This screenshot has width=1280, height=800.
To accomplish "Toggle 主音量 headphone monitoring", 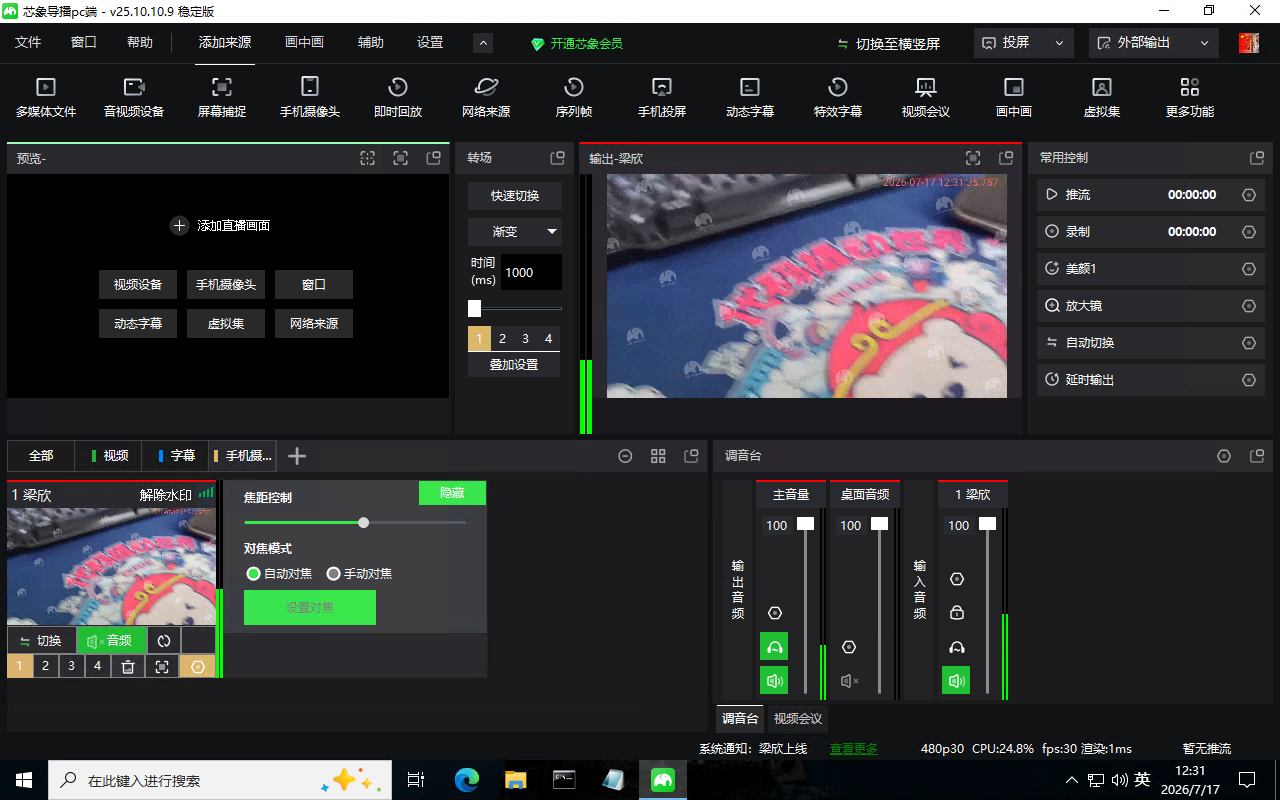I will 774,647.
